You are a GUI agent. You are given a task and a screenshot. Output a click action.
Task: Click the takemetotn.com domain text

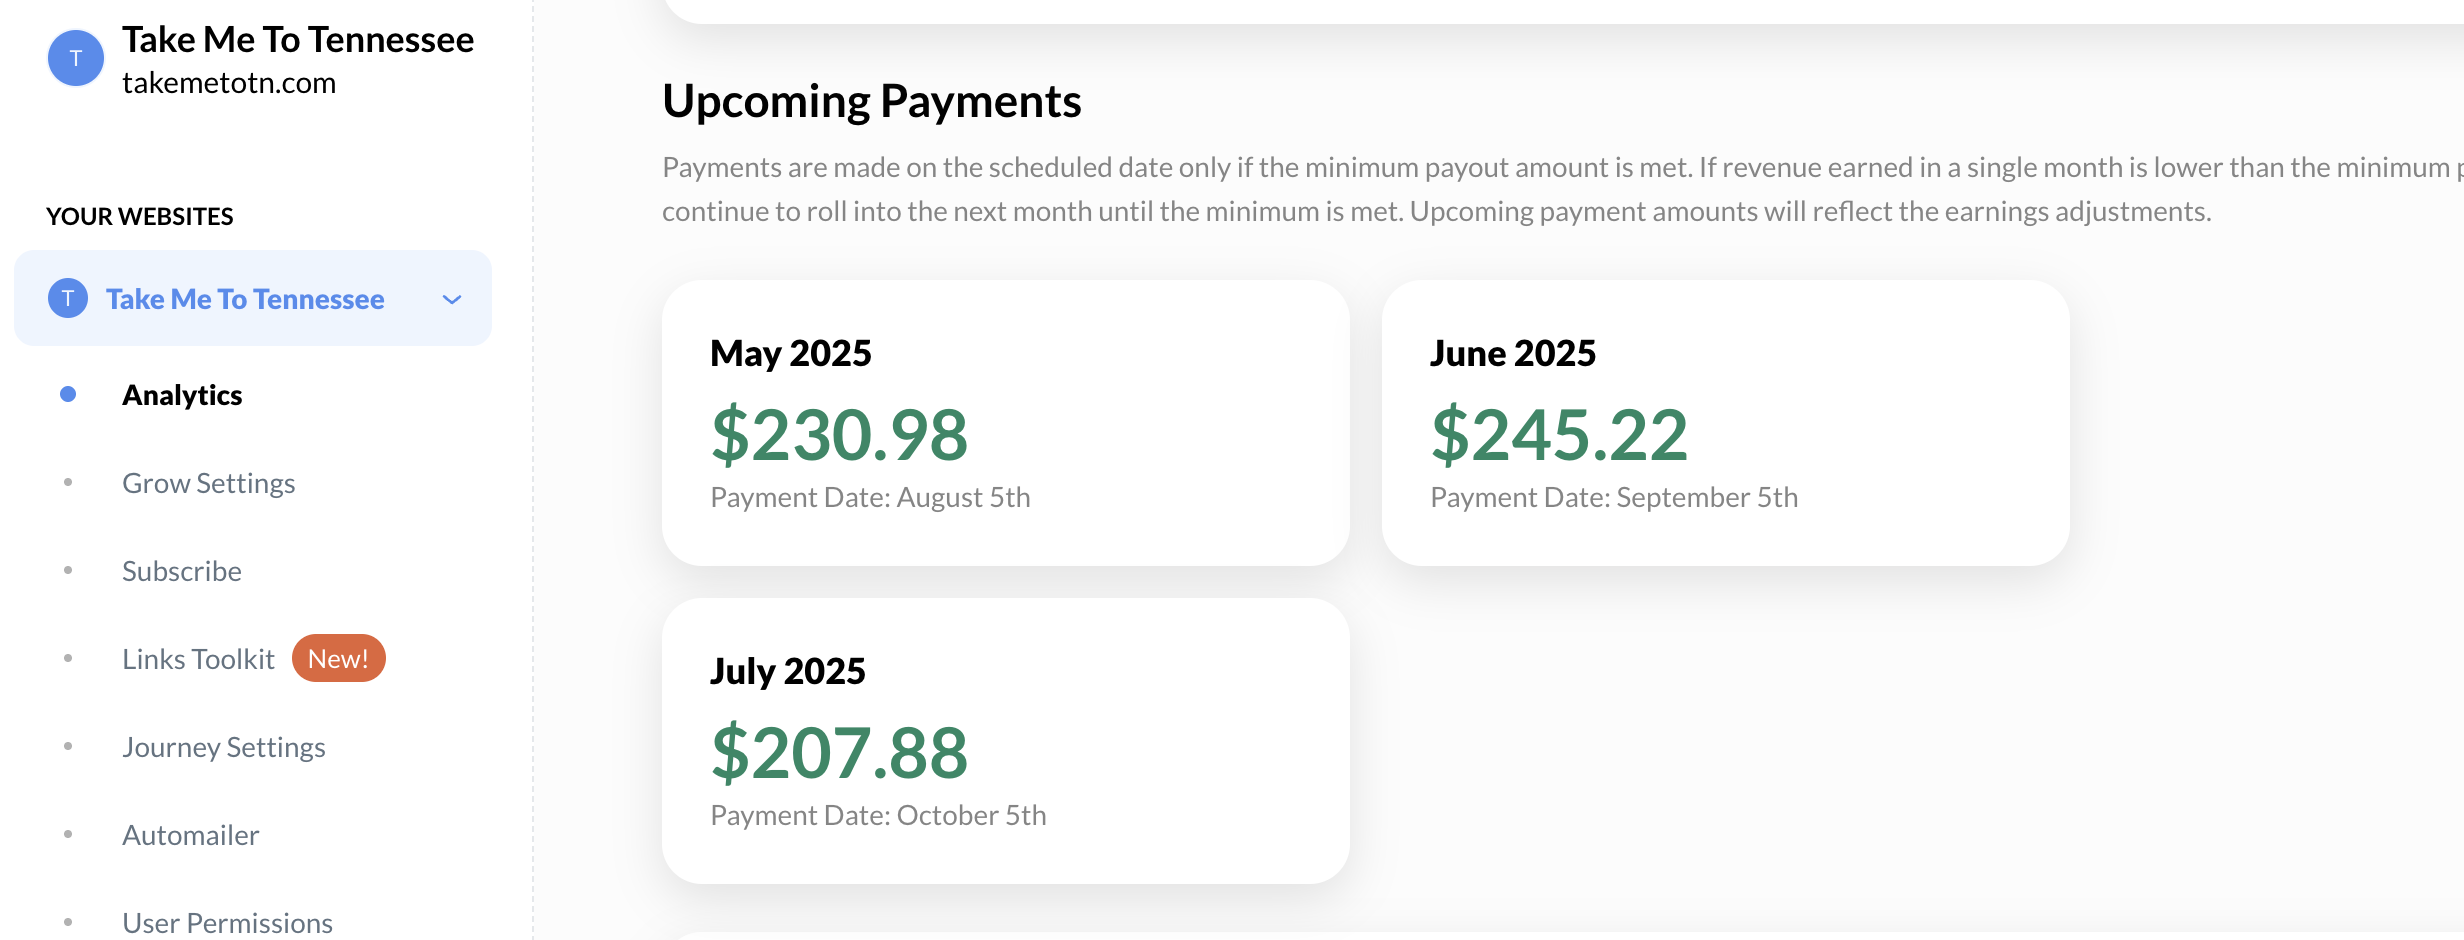229,83
